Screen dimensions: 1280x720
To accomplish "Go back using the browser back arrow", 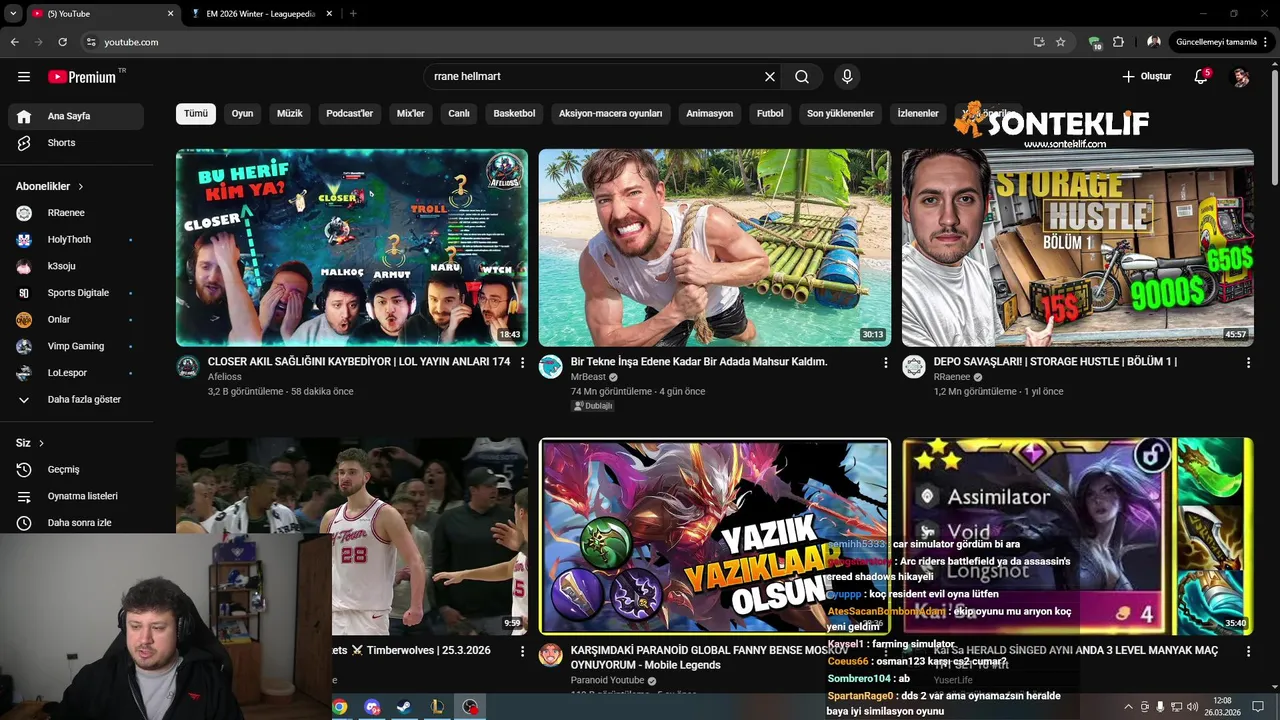I will coord(14,42).
